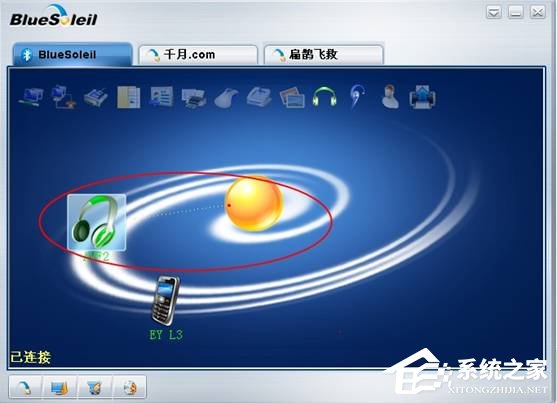The height and width of the screenshot is (403, 557).
Task: Open the 扁鹊飞救 tab
Action: tap(324, 54)
